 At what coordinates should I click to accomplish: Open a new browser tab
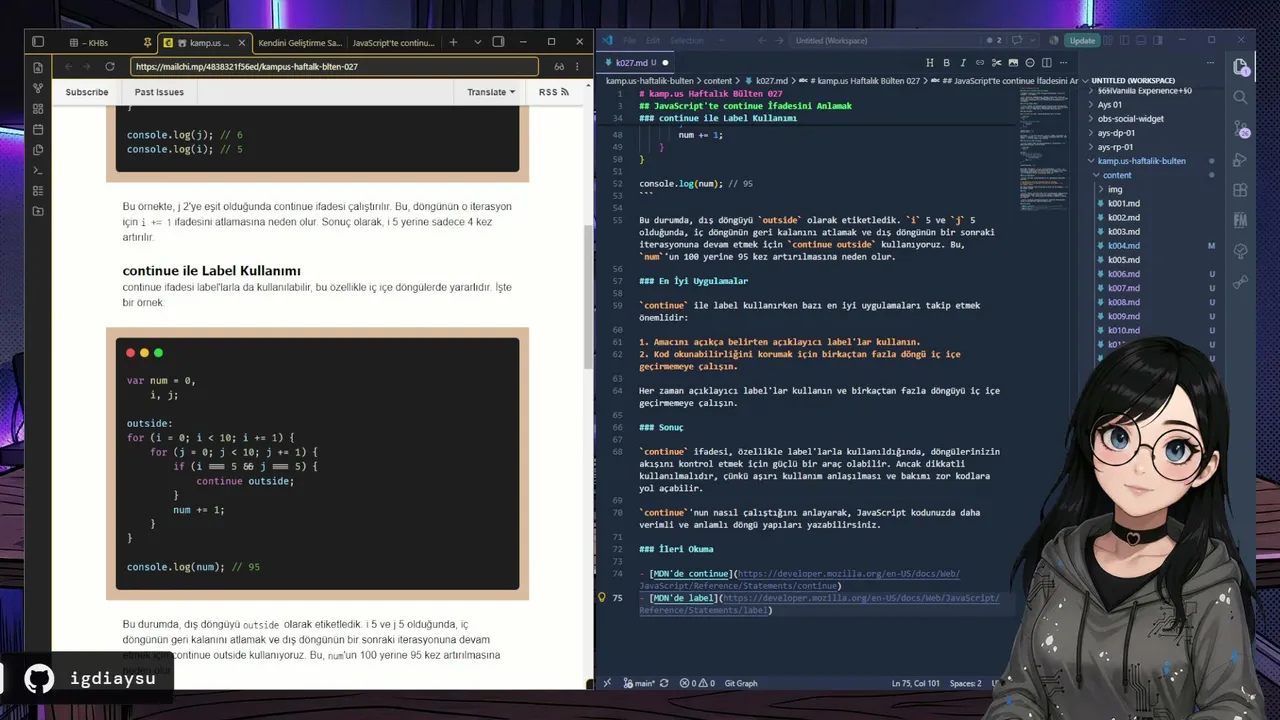coord(453,42)
